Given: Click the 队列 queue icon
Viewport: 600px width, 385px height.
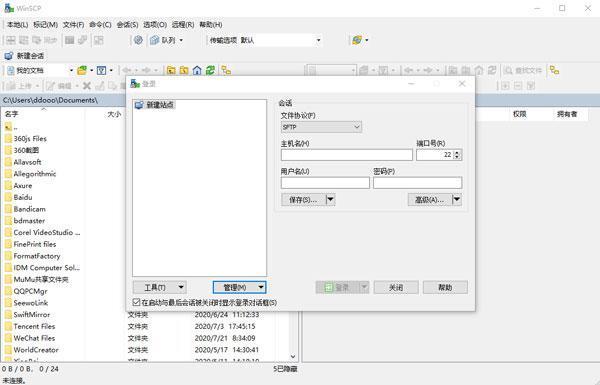Looking at the screenshot, I should (x=155, y=40).
